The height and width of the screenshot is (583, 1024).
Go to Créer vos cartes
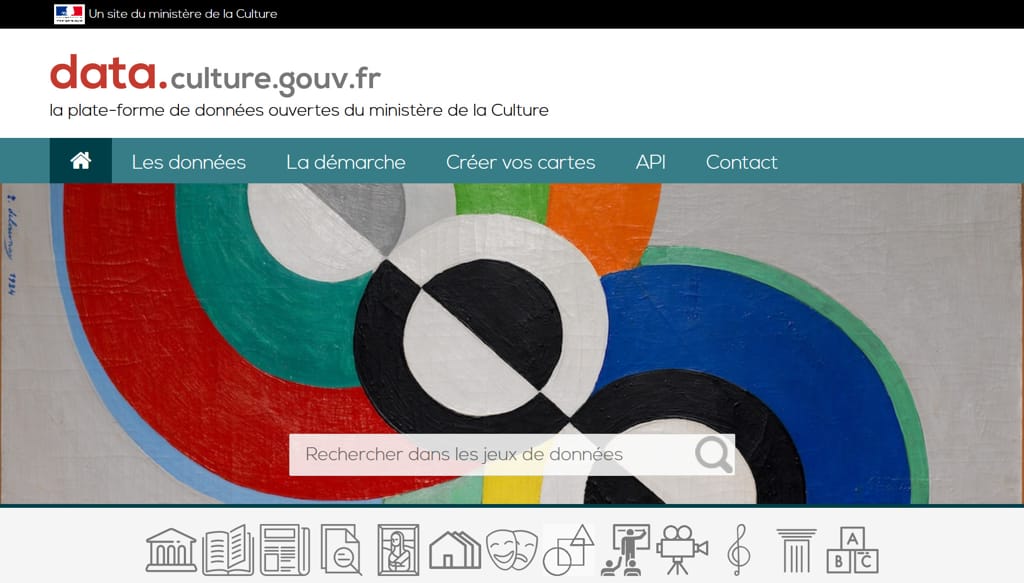coord(520,162)
